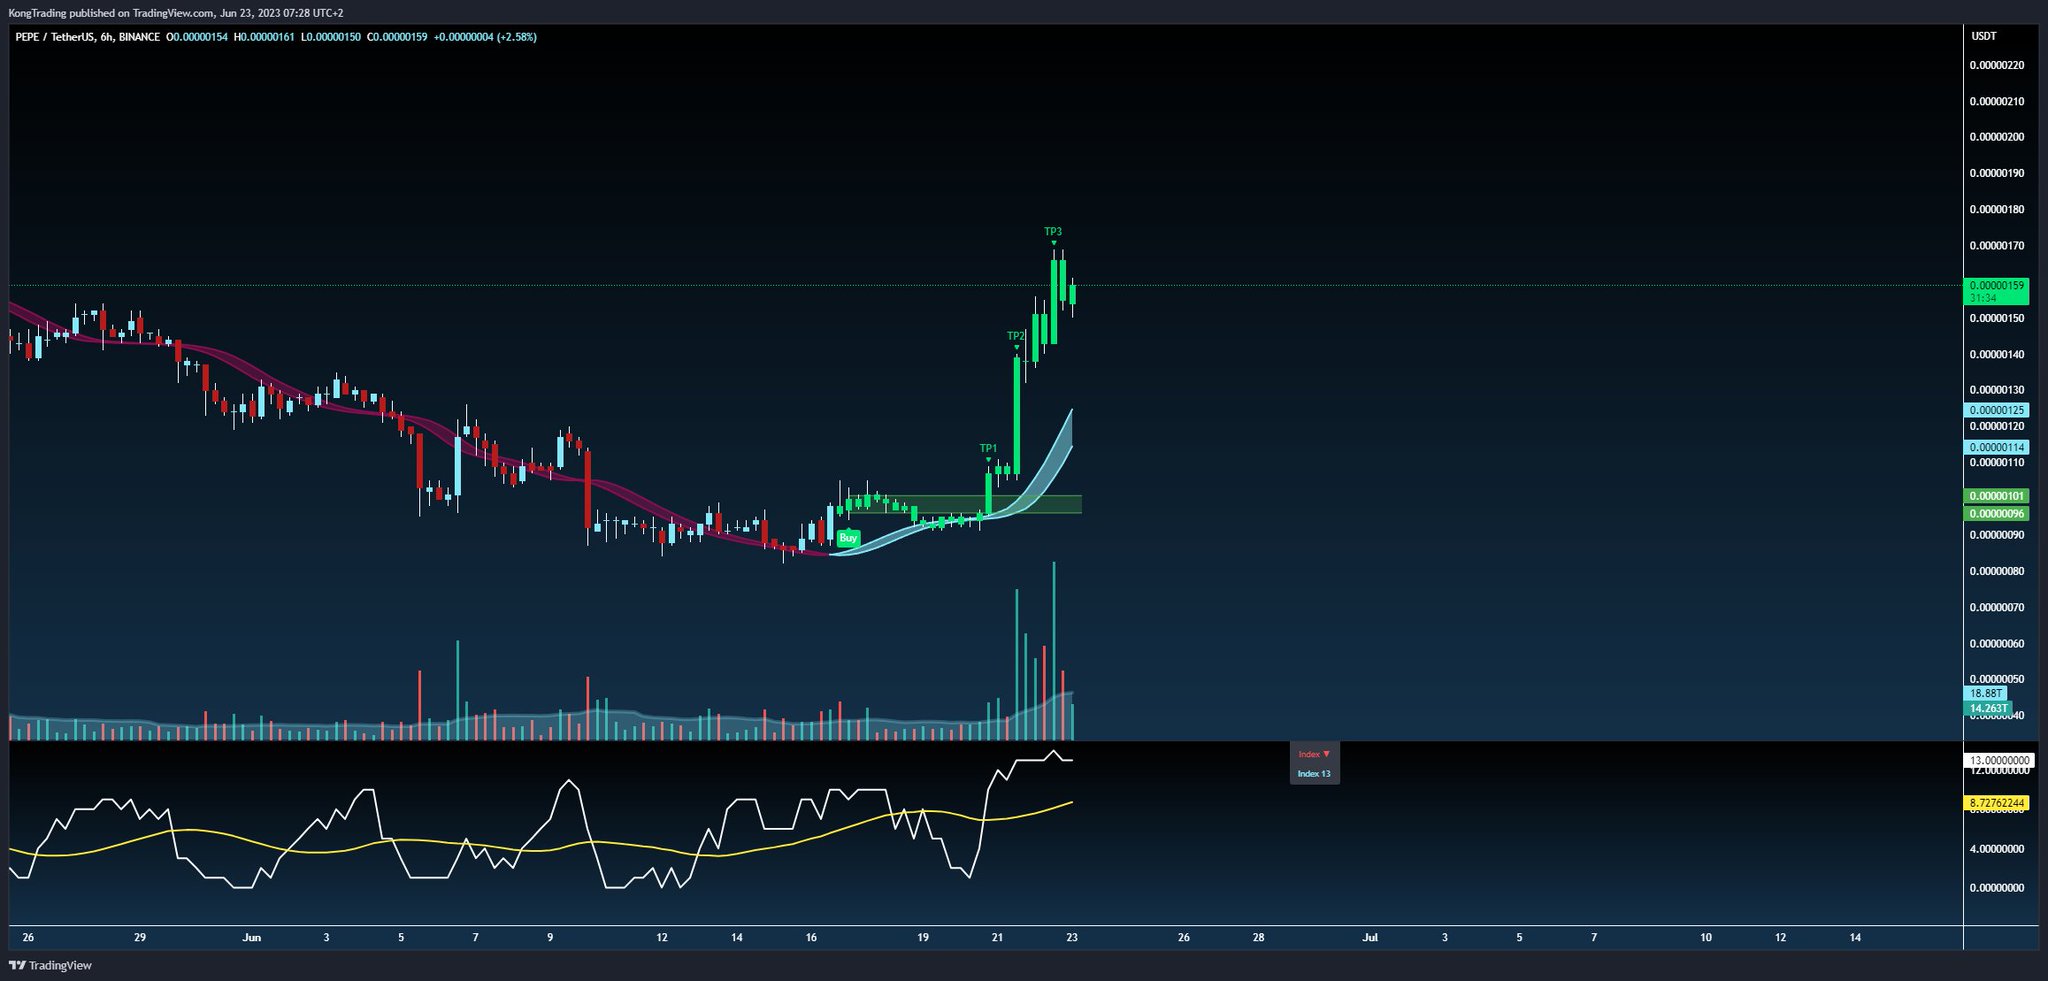
Task: Click the TradingView logo at the bottom
Action: click(x=50, y=965)
